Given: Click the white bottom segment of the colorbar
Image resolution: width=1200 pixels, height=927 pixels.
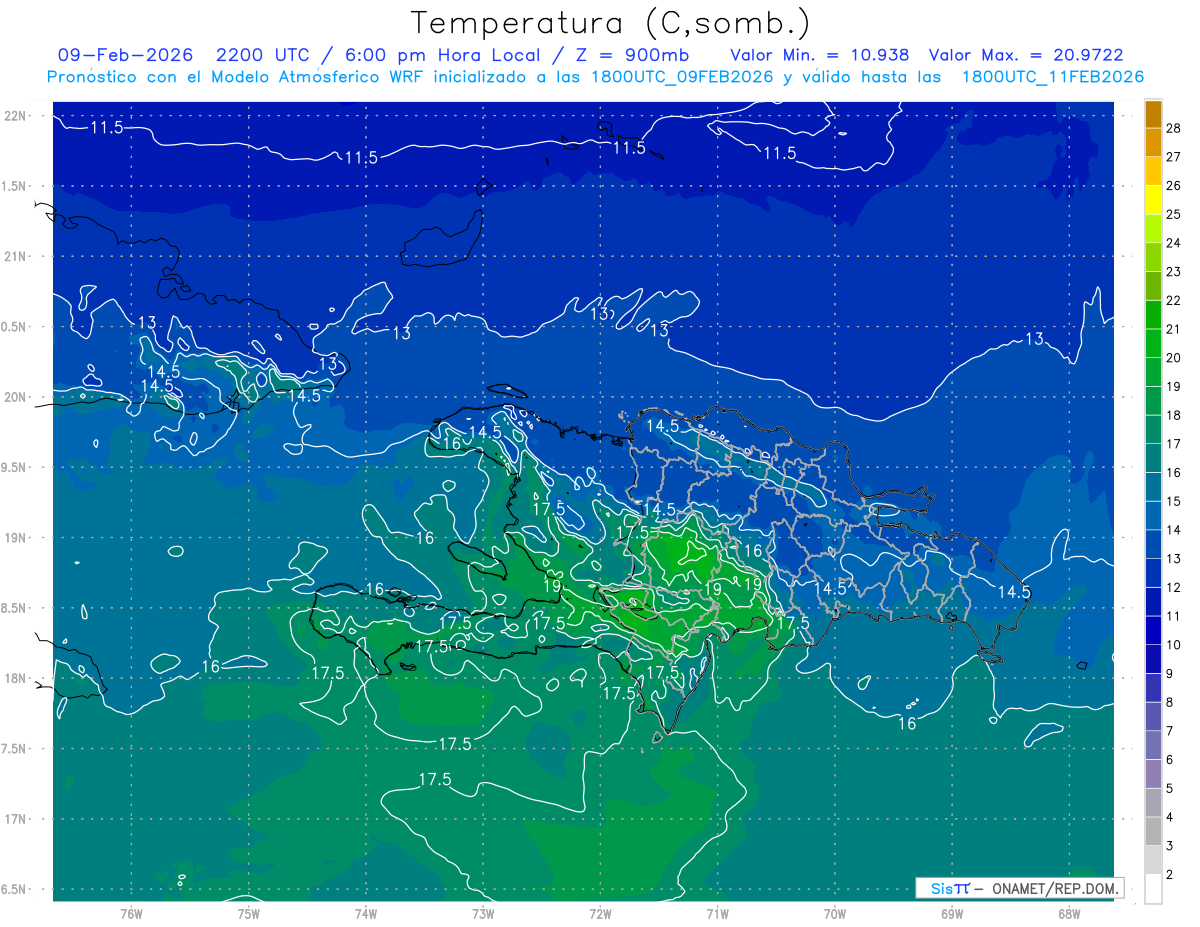Looking at the screenshot, I should [1153, 889].
